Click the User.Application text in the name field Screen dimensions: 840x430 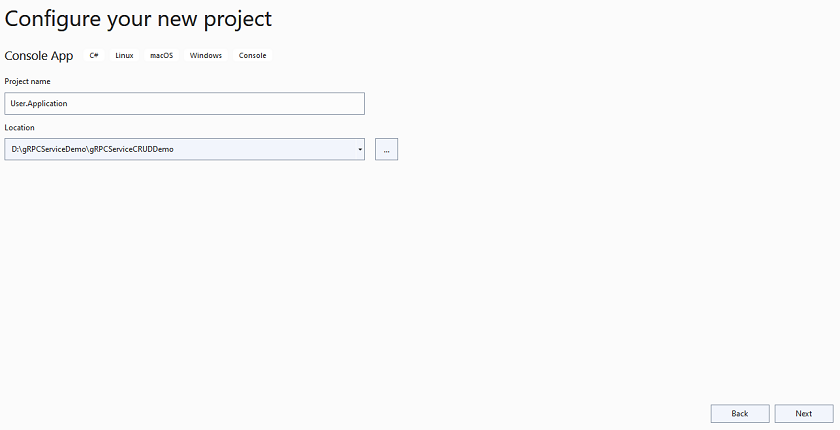click(39, 103)
